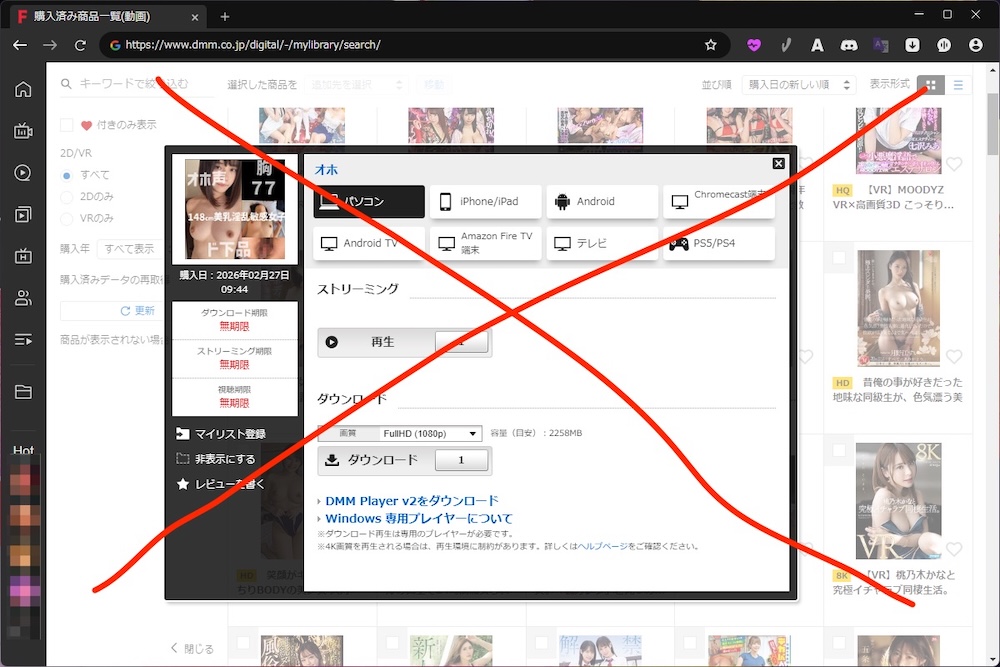Switch to grid display view icon

click(x=931, y=86)
